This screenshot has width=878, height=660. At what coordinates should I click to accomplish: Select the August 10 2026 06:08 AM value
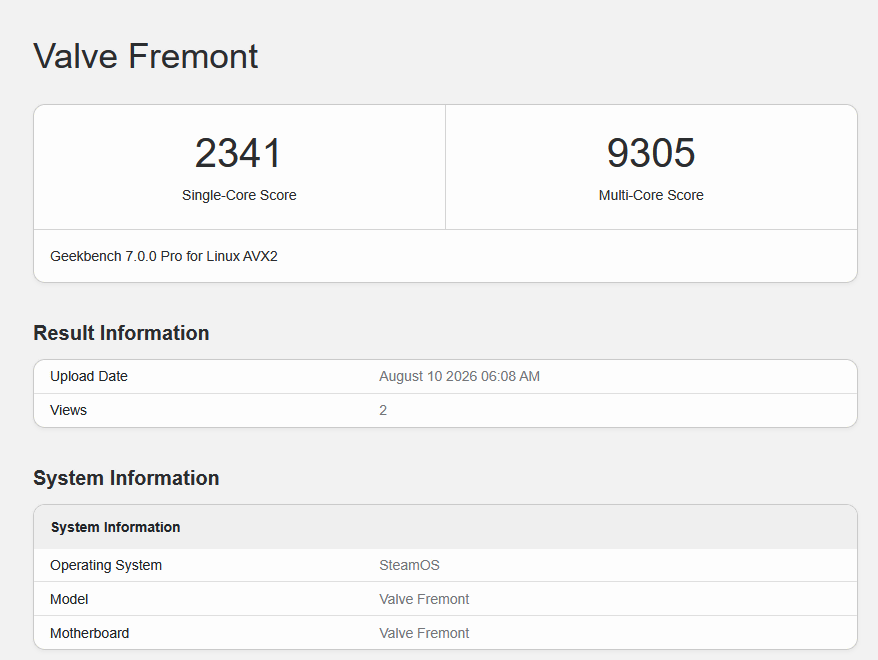[459, 376]
